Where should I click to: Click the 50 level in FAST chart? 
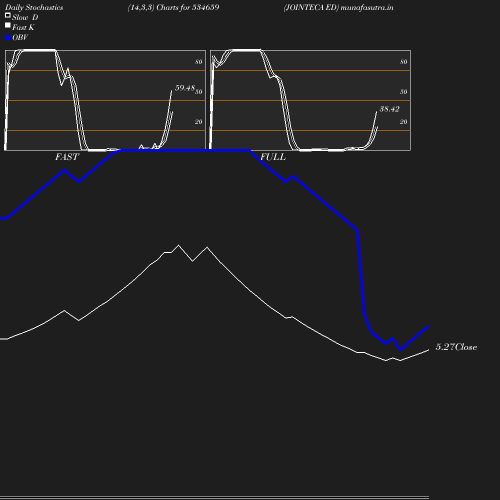[x=199, y=92]
